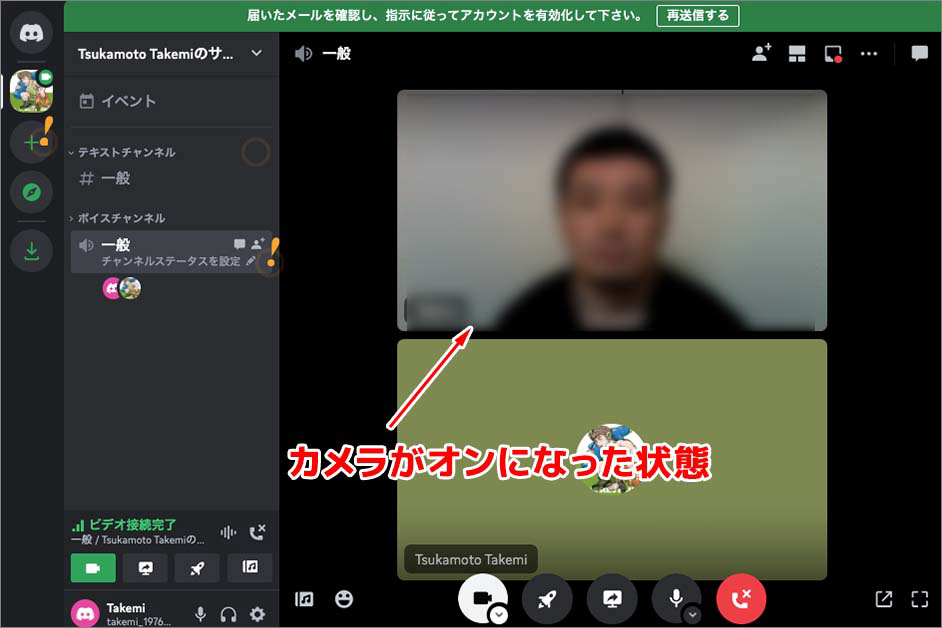Click the Explore servers compass icon
This screenshot has width=942, height=628.
tap(31, 192)
